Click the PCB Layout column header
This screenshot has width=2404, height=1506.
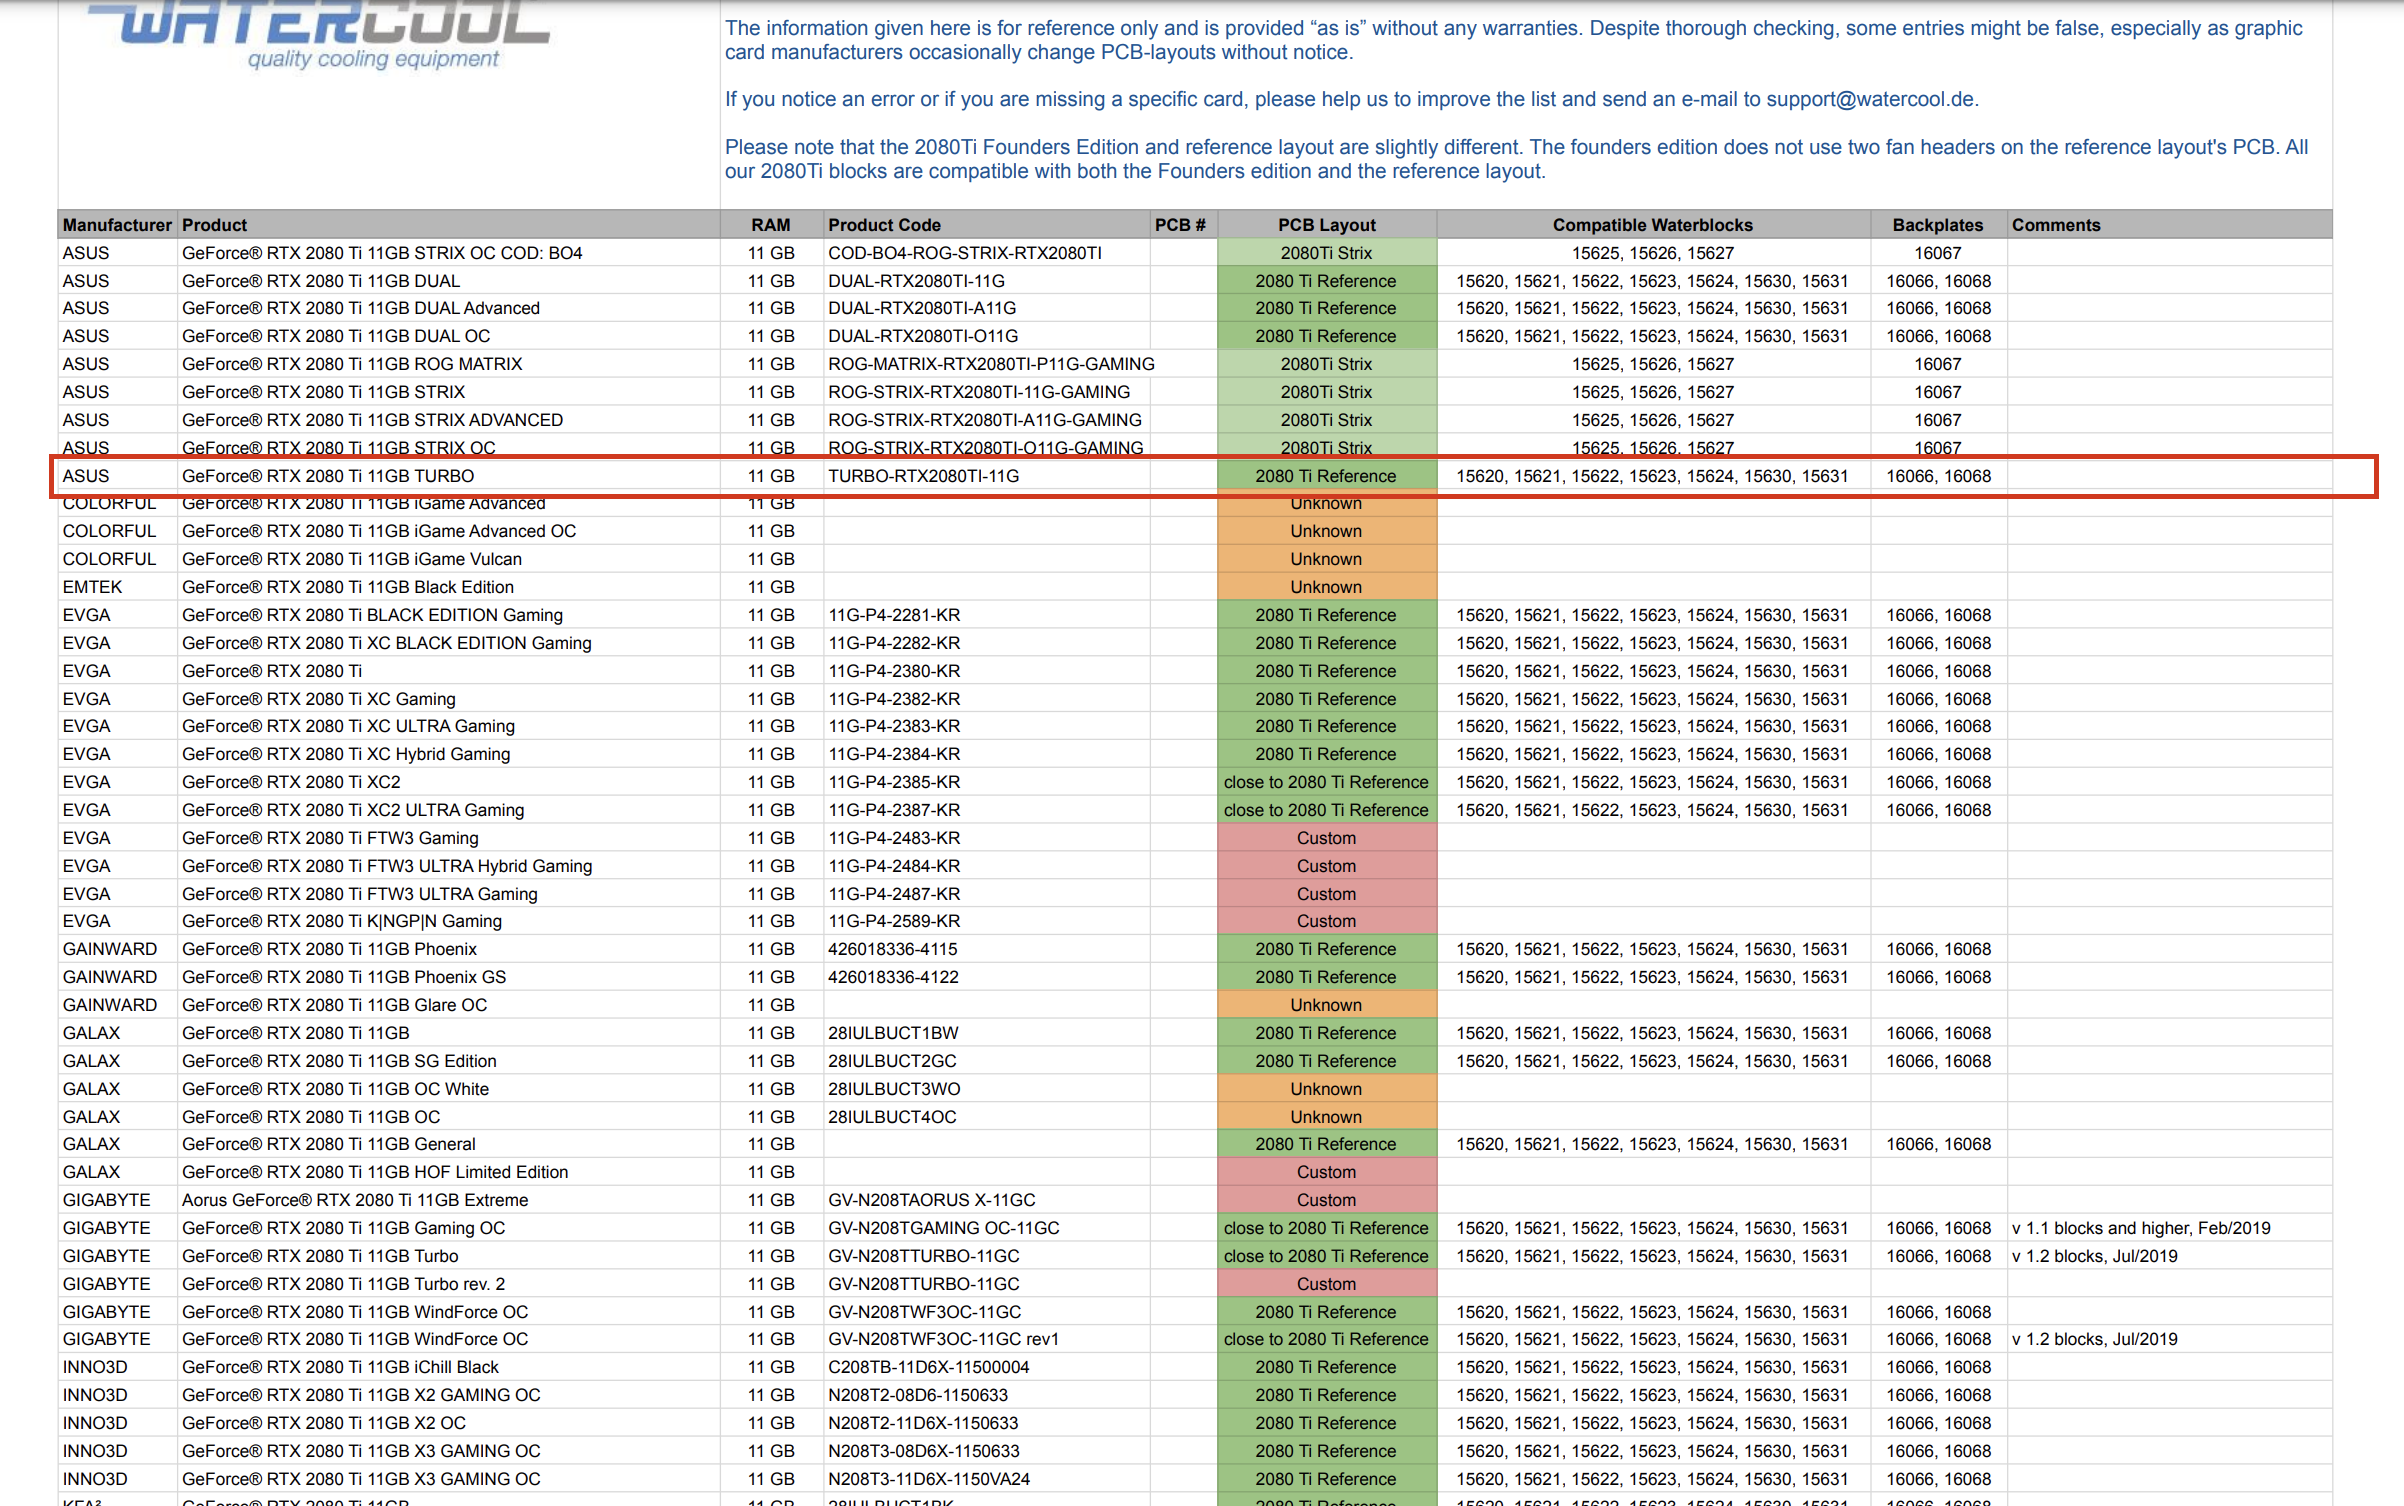click(x=1326, y=225)
